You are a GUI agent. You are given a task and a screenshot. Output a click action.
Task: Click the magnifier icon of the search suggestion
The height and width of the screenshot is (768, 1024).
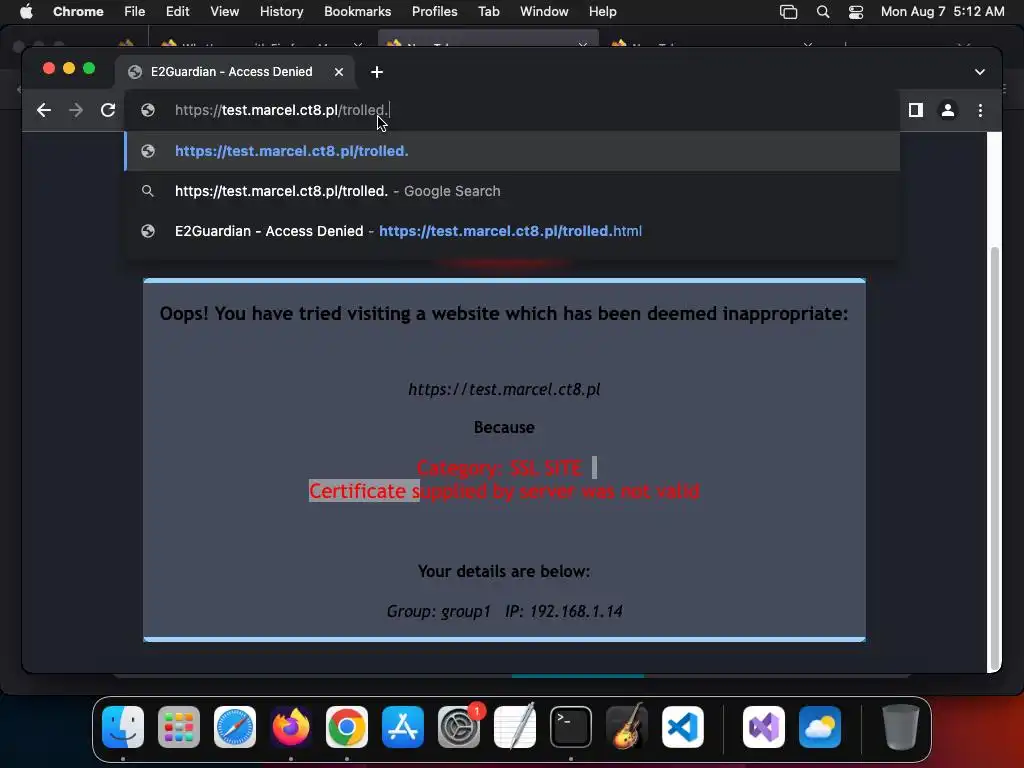148,191
